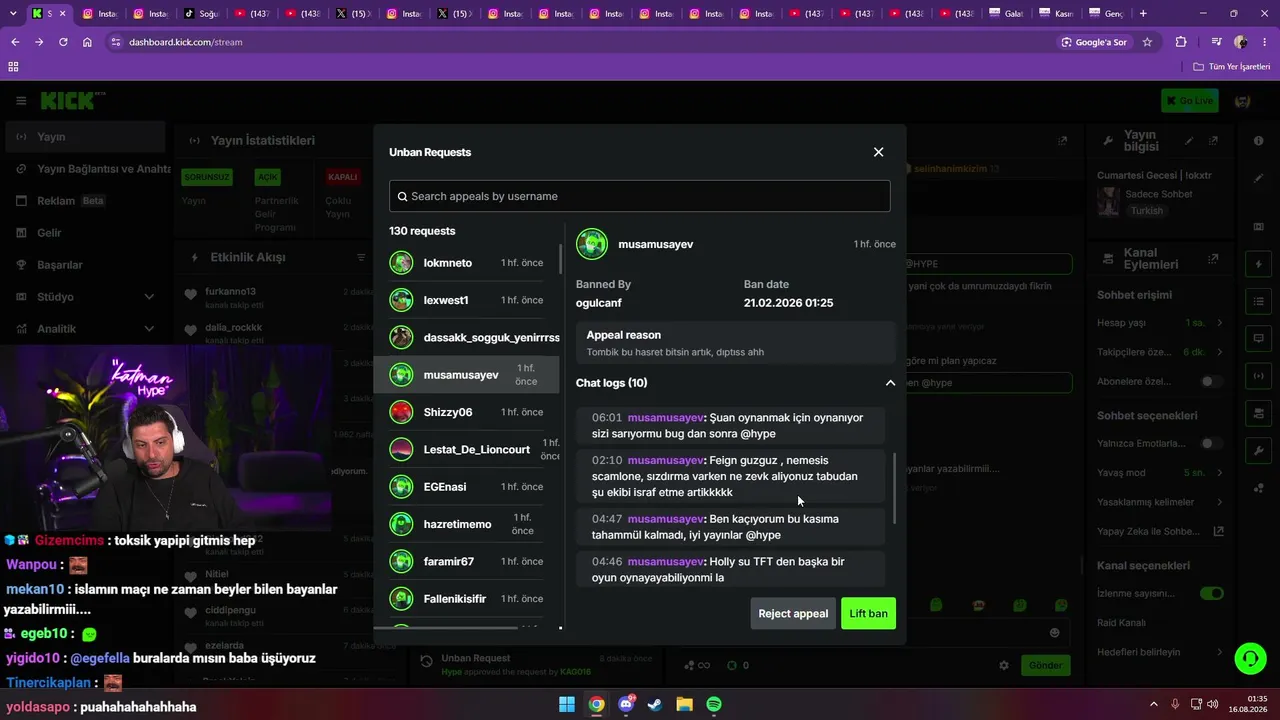Screen dimensions: 1280x720
Task: Edit stream info with pencil icon
Action: (1189, 141)
